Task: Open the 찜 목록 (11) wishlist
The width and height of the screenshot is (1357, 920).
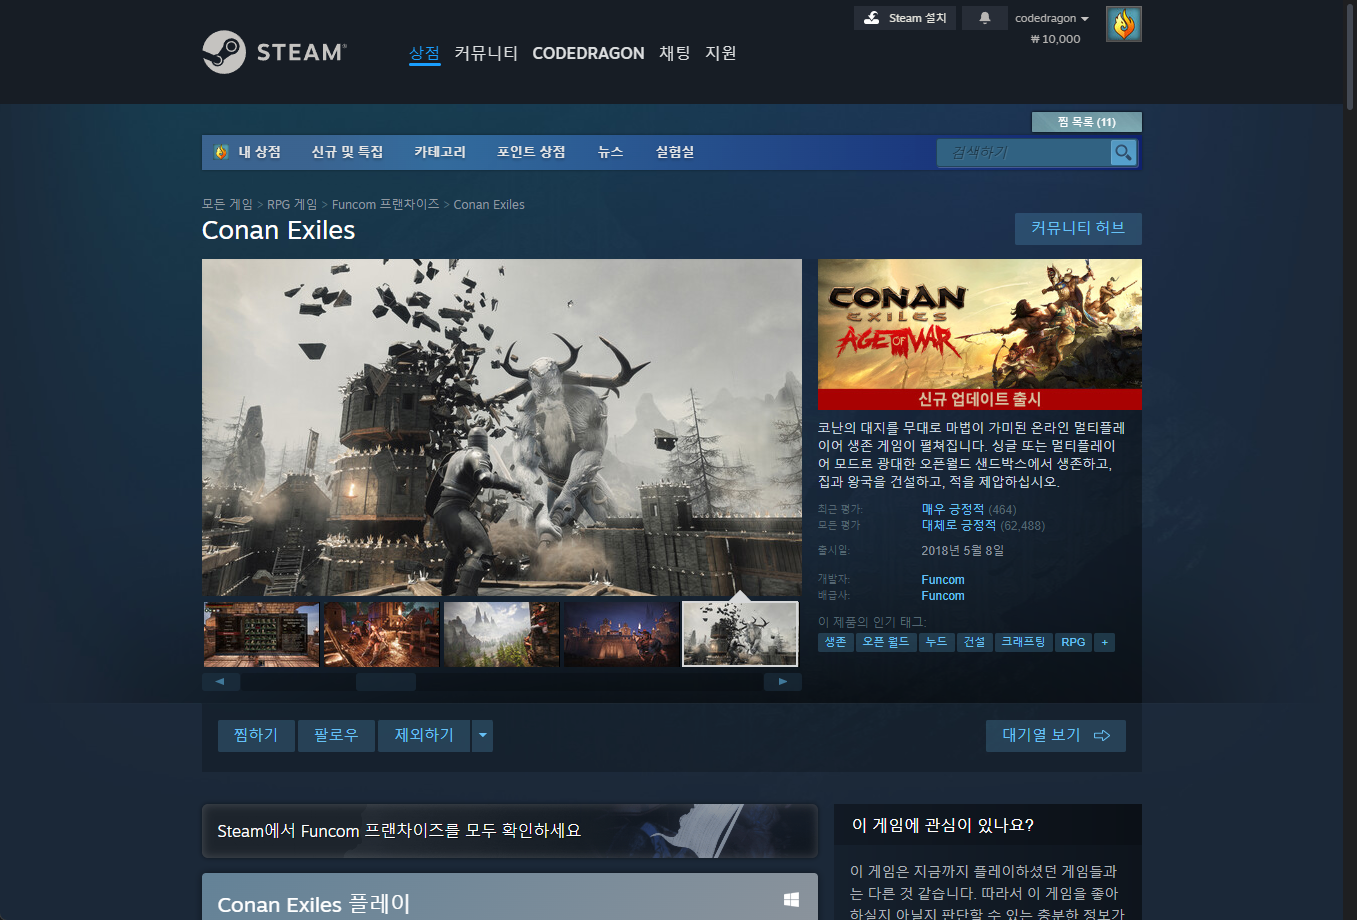Action: [x=1087, y=122]
